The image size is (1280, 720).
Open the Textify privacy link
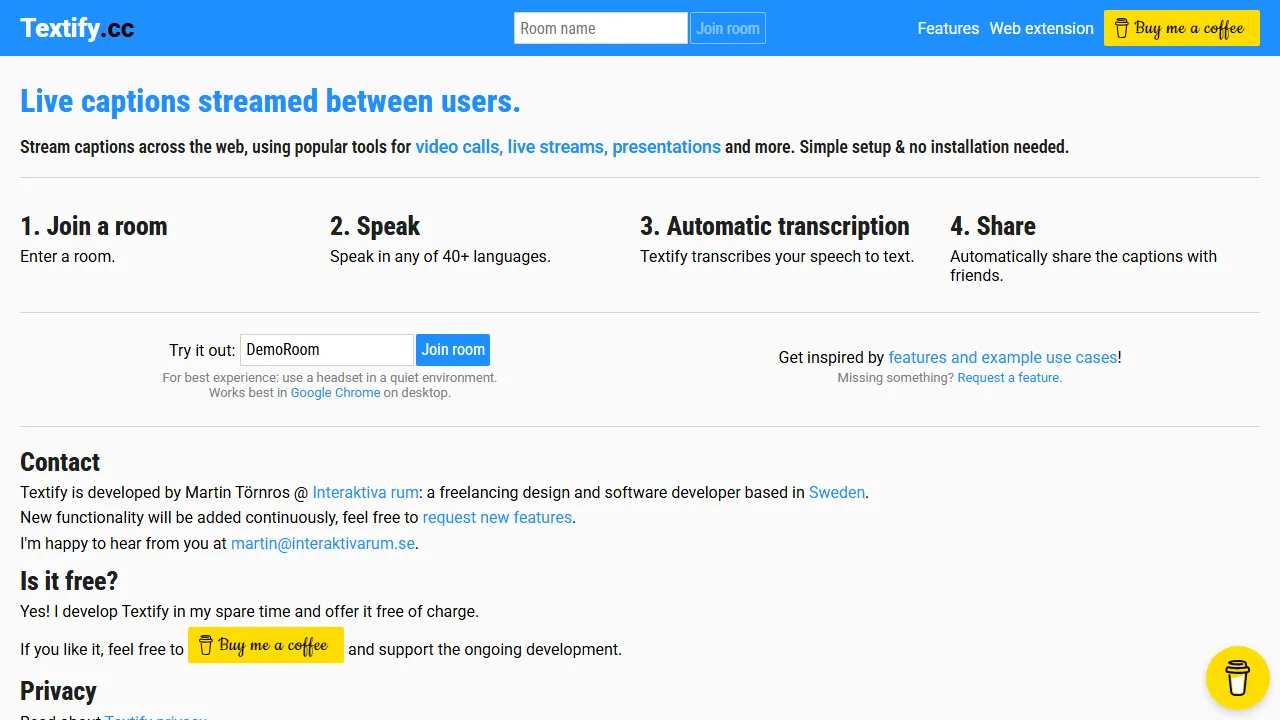point(156,717)
